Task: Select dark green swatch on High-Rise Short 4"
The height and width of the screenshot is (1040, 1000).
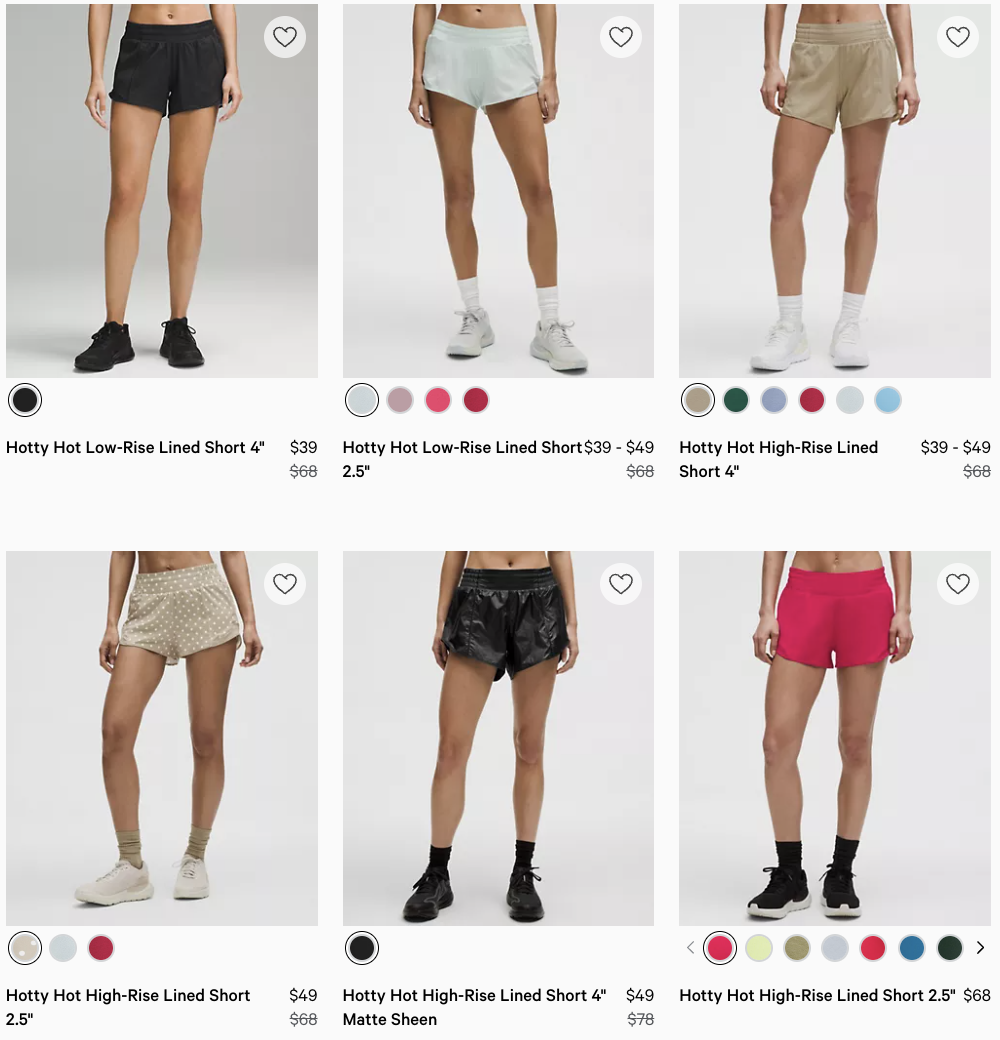Action: (736, 401)
